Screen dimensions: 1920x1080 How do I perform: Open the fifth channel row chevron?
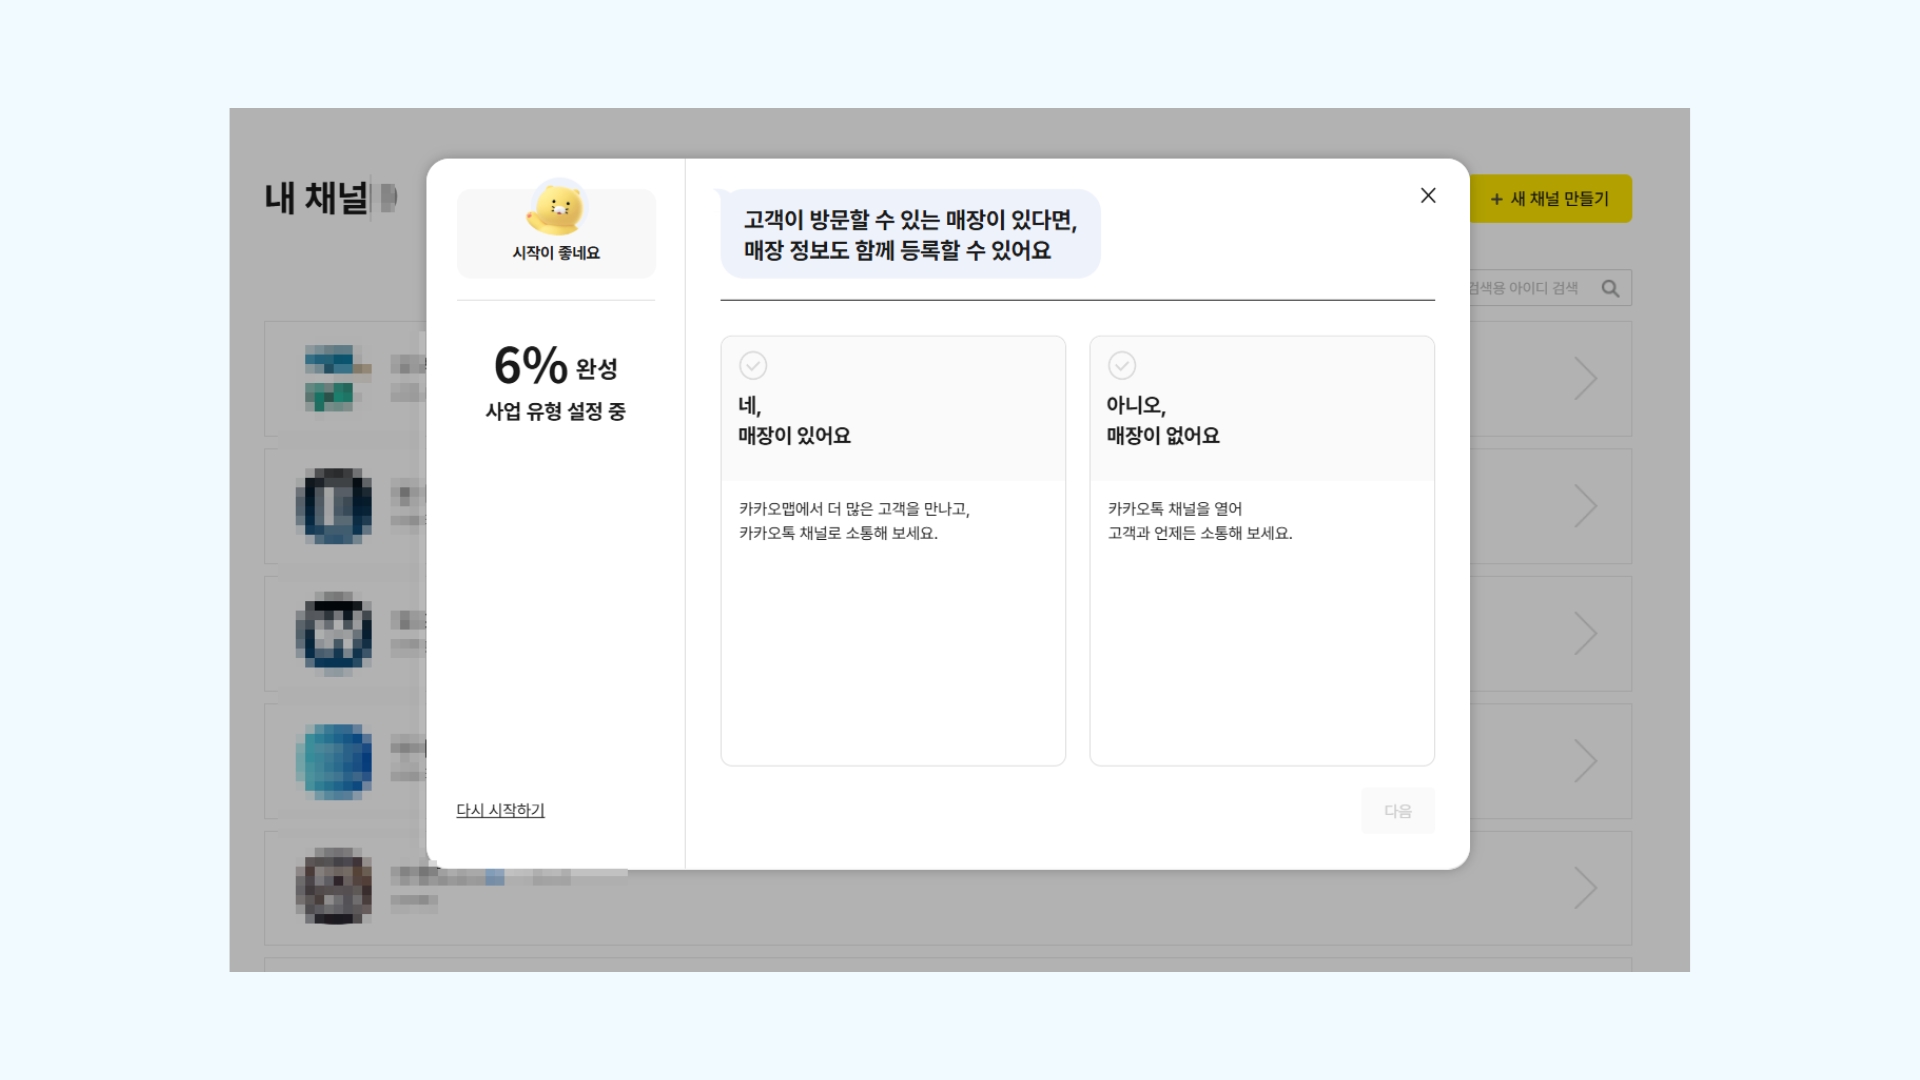coord(1585,888)
